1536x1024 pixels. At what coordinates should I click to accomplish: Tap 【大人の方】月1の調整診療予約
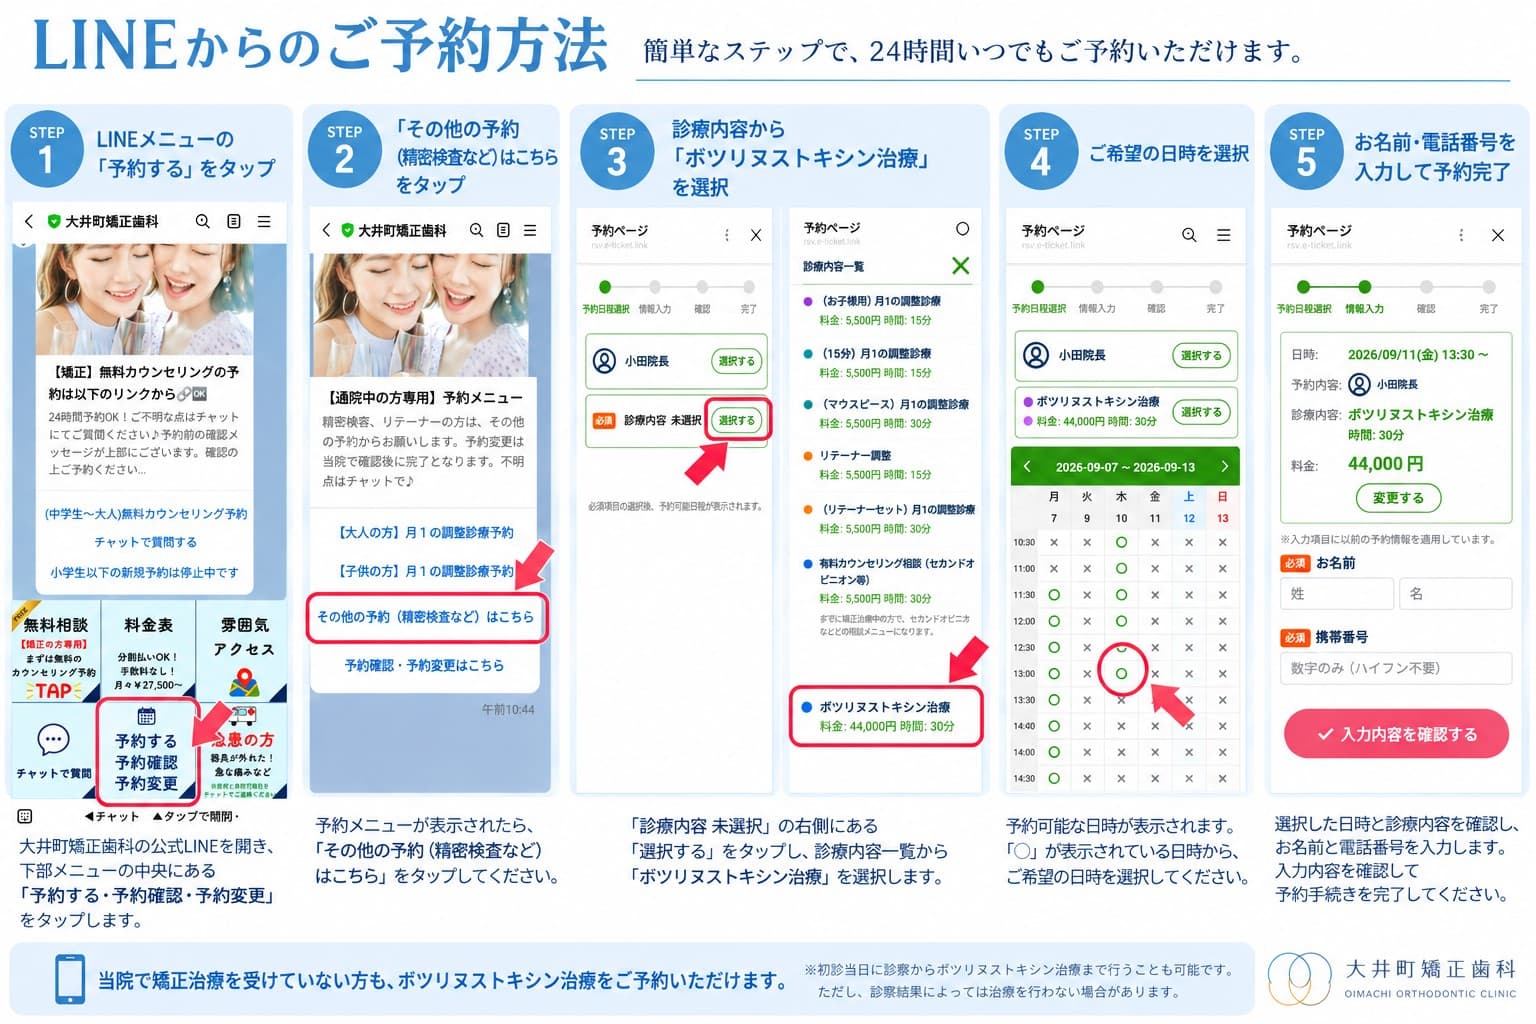coord(426,532)
